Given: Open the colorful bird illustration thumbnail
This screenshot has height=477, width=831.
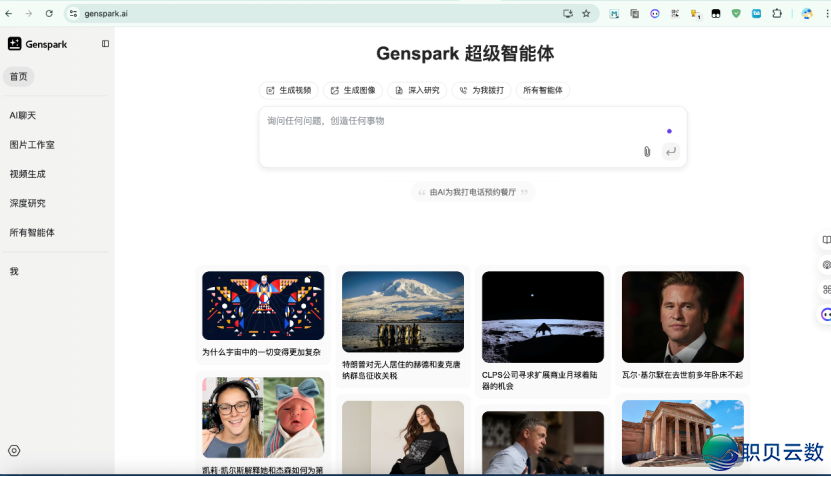Looking at the screenshot, I should coord(263,305).
